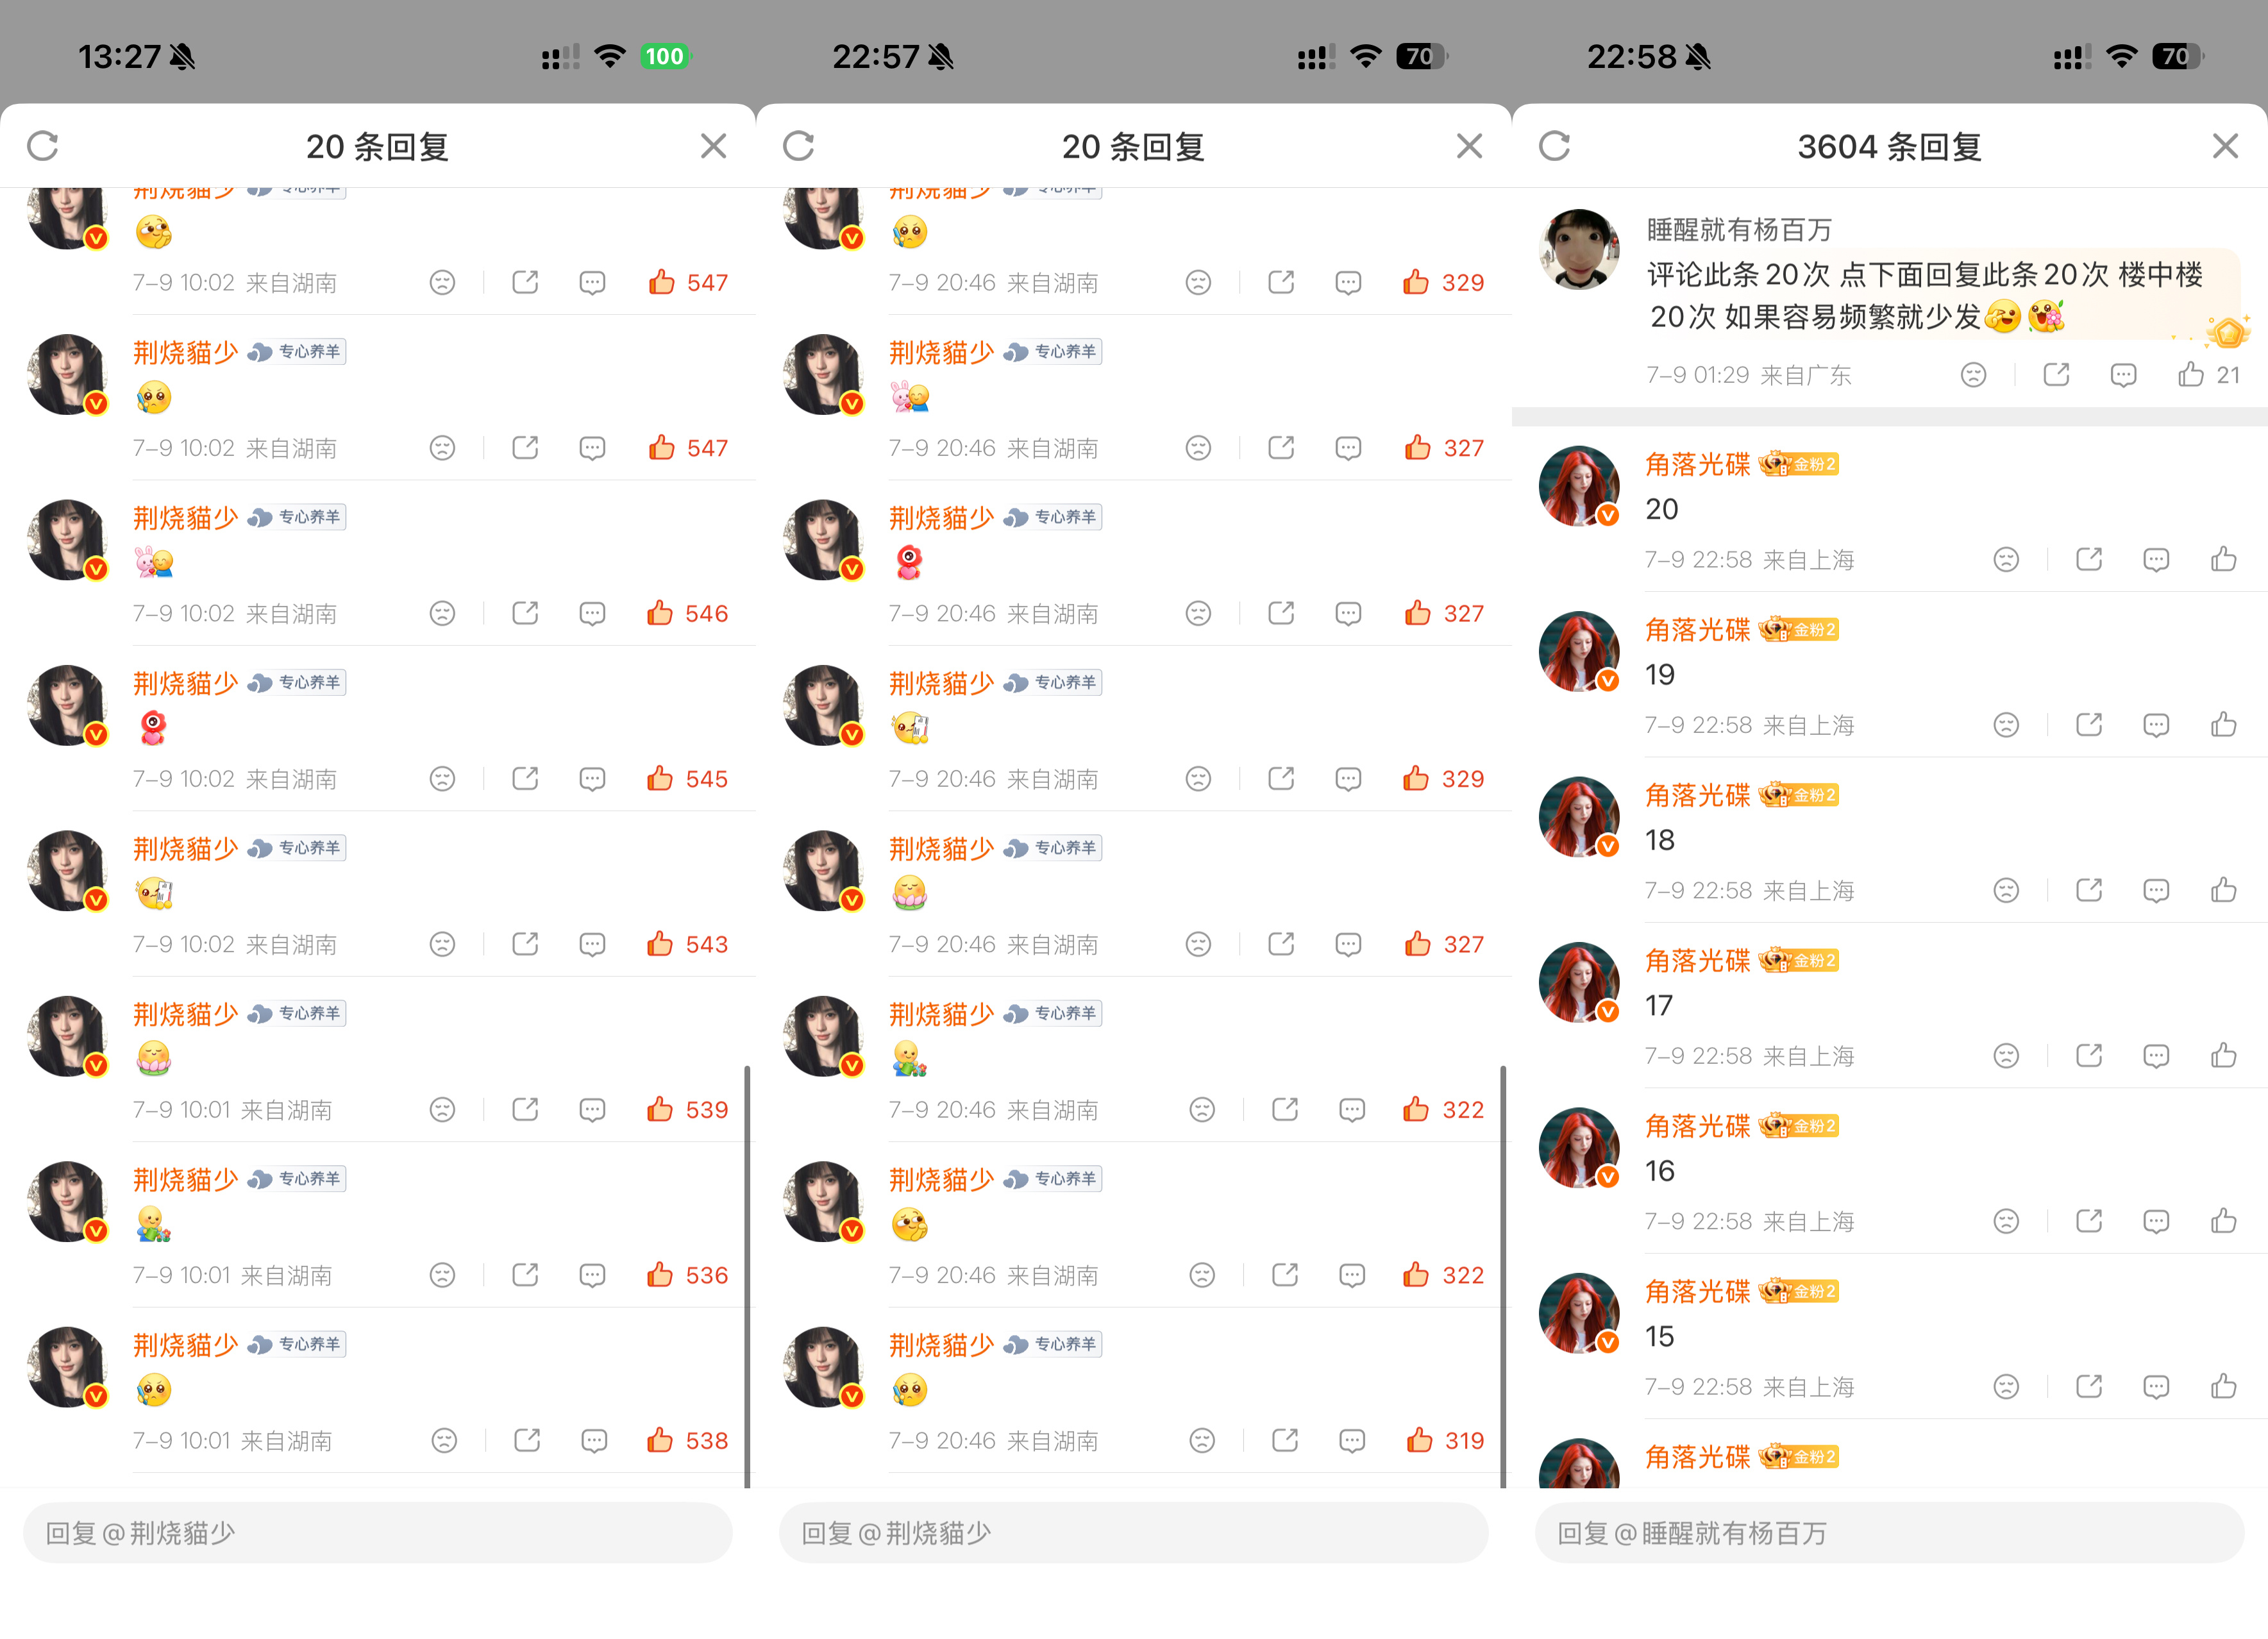This screenshot has width=2268, height=1639.
Task: Share 睡醒就有杨百万's top comment
Action: (2056, 374)
